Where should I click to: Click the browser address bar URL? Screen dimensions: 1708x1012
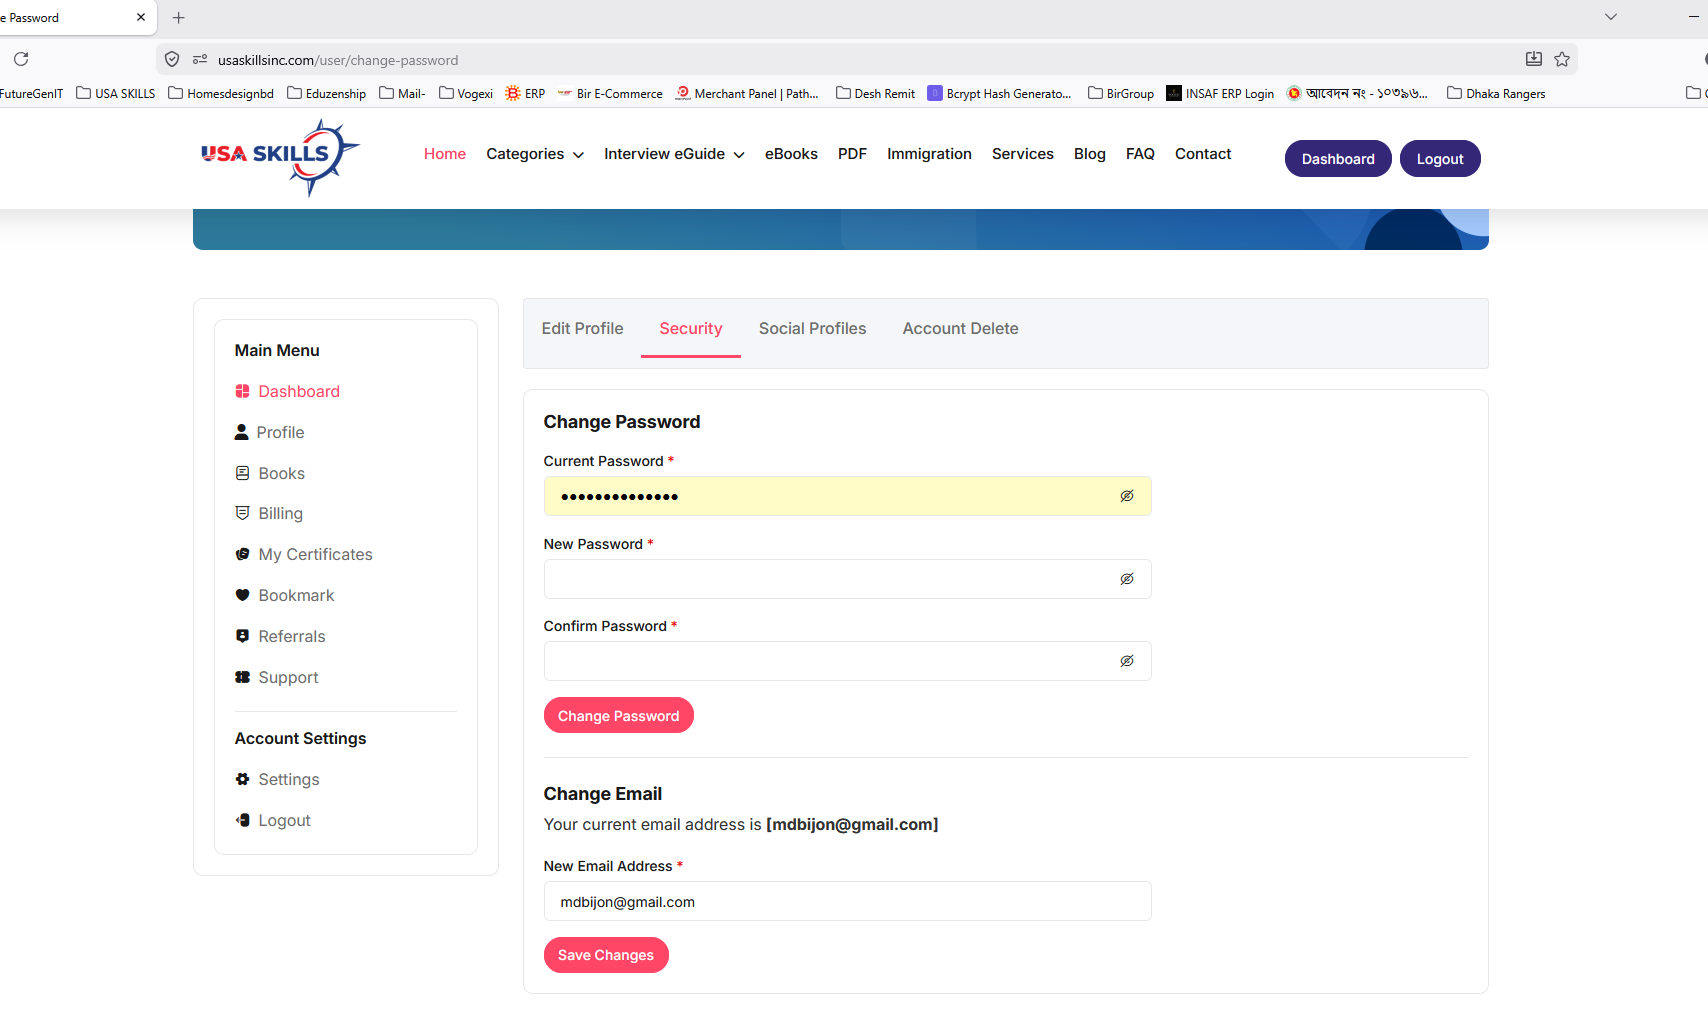[338, 60]
